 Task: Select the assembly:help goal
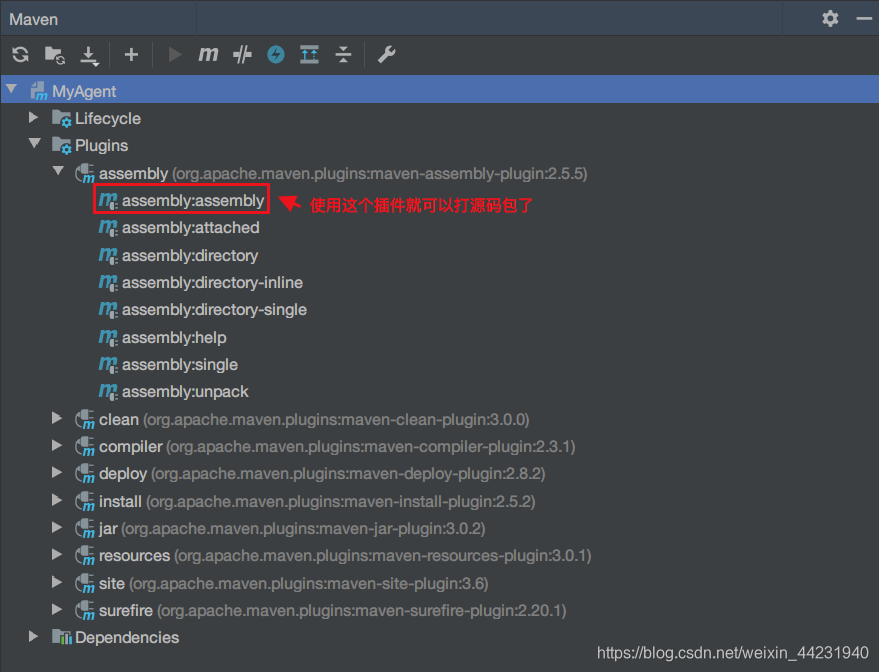click(174, 337)
